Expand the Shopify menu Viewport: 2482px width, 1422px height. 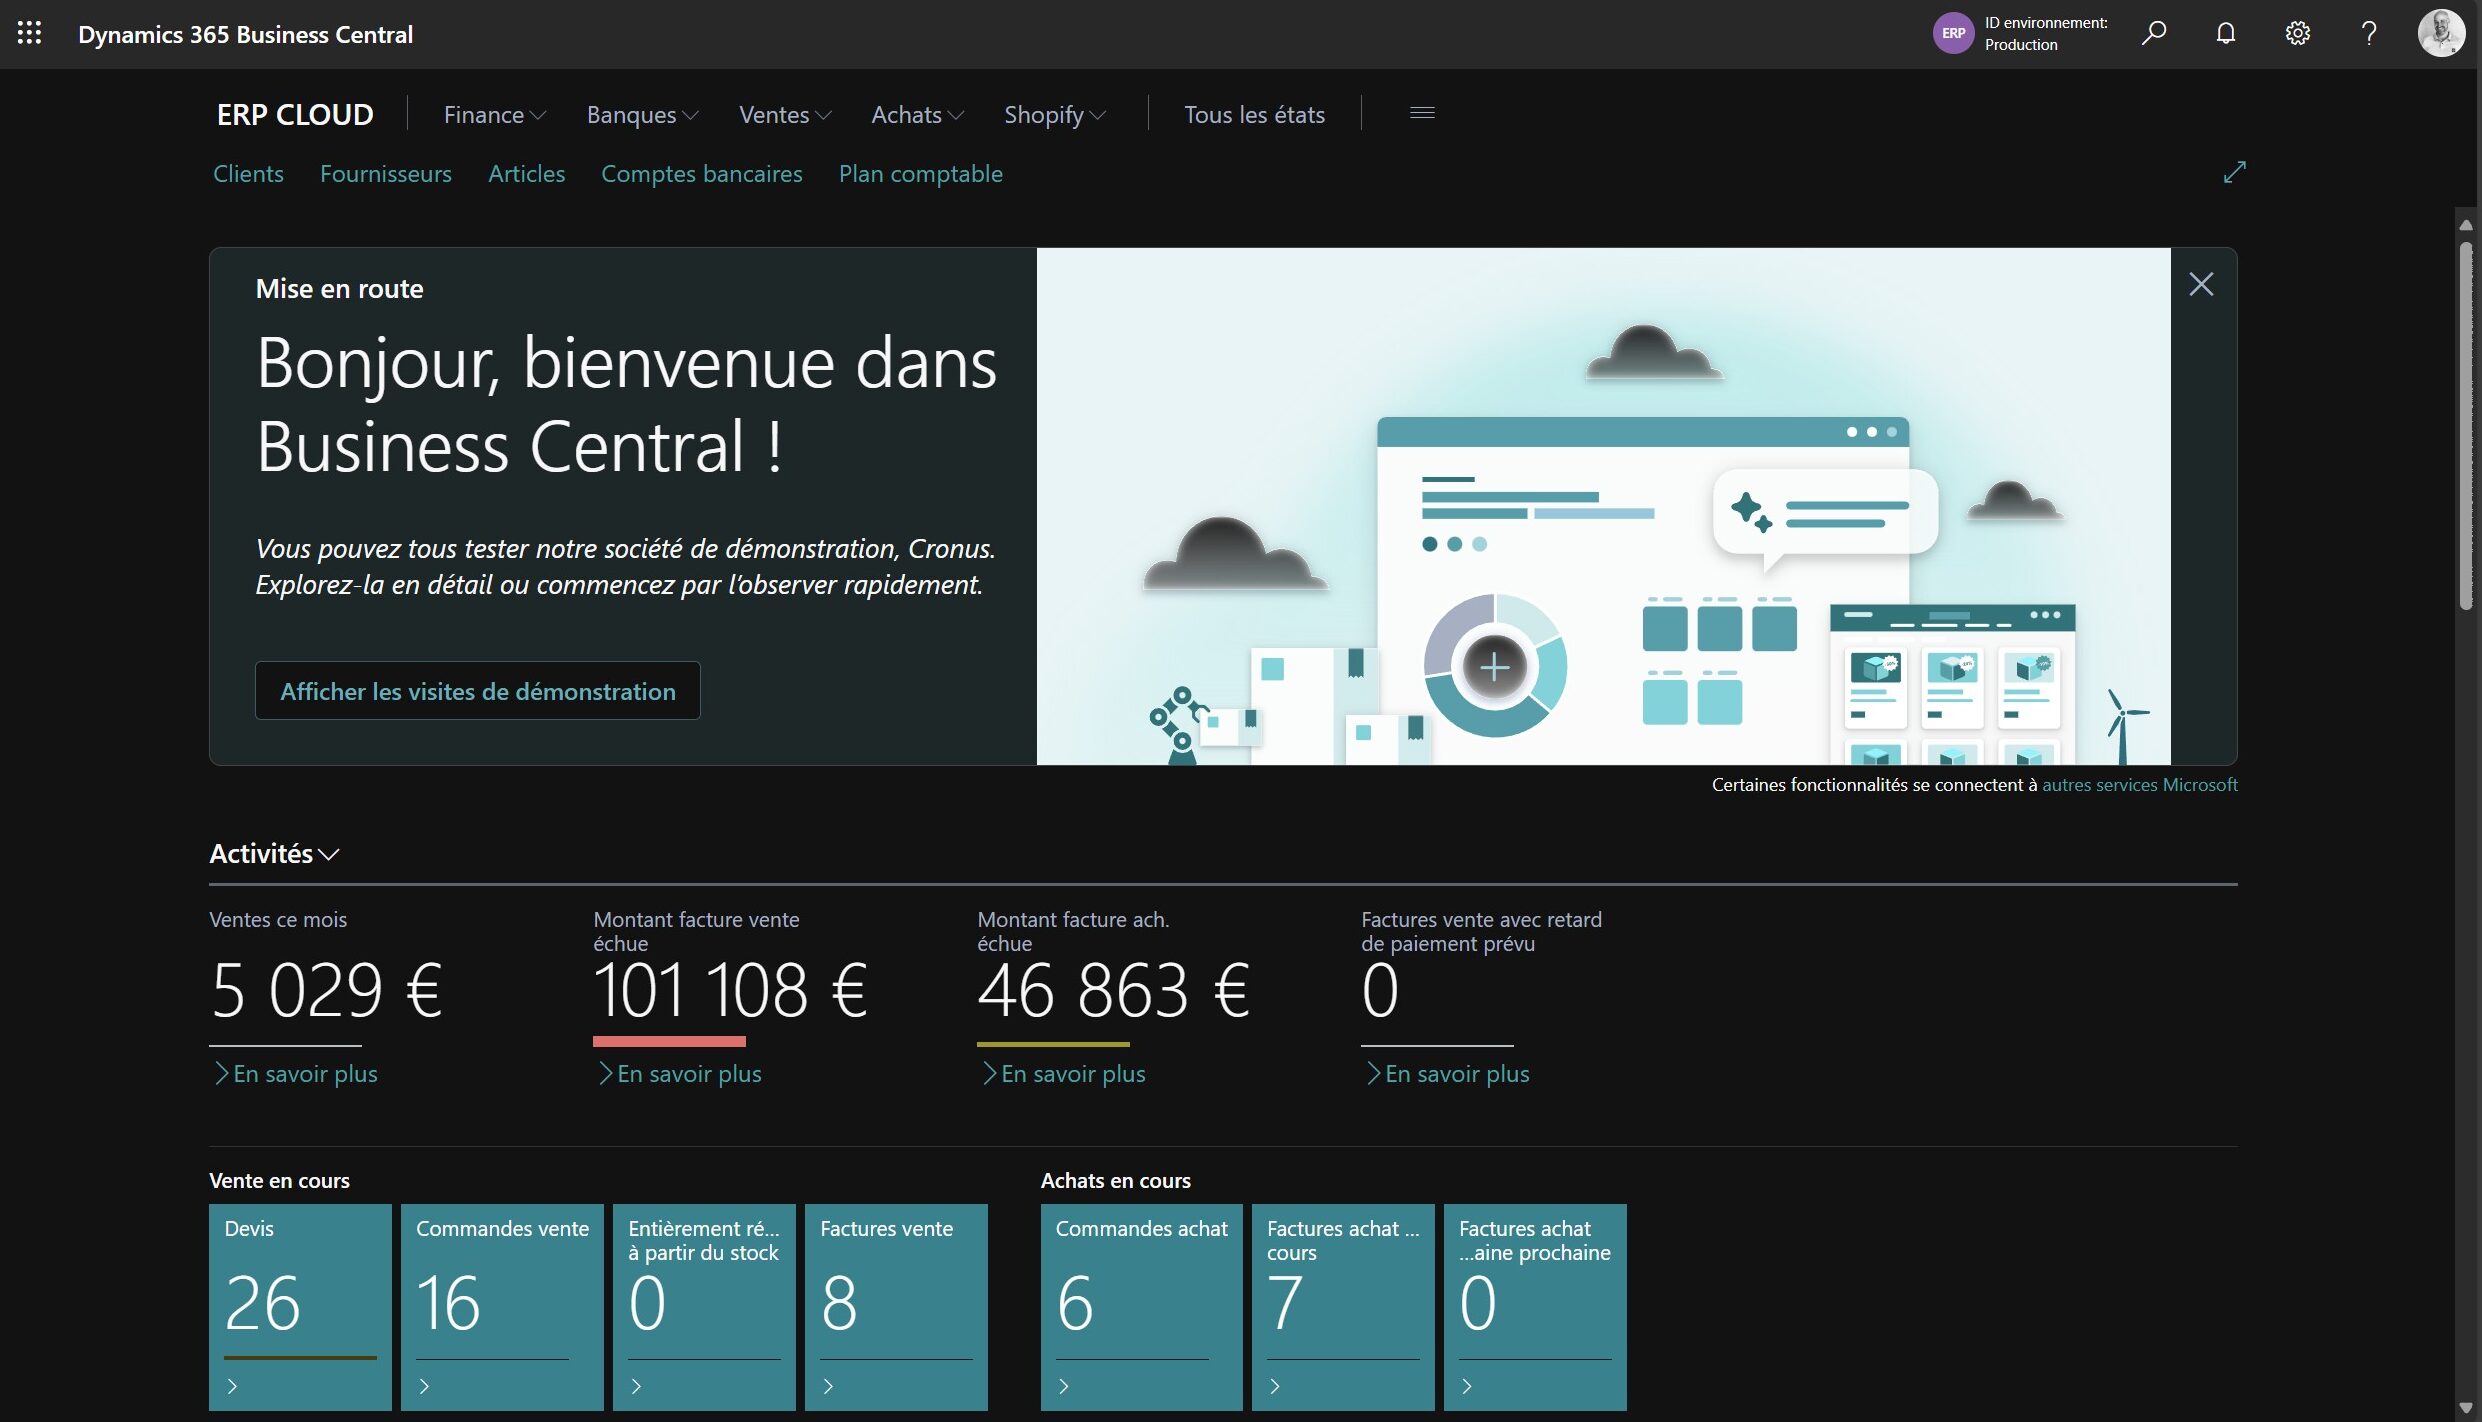pos(1054,115)
